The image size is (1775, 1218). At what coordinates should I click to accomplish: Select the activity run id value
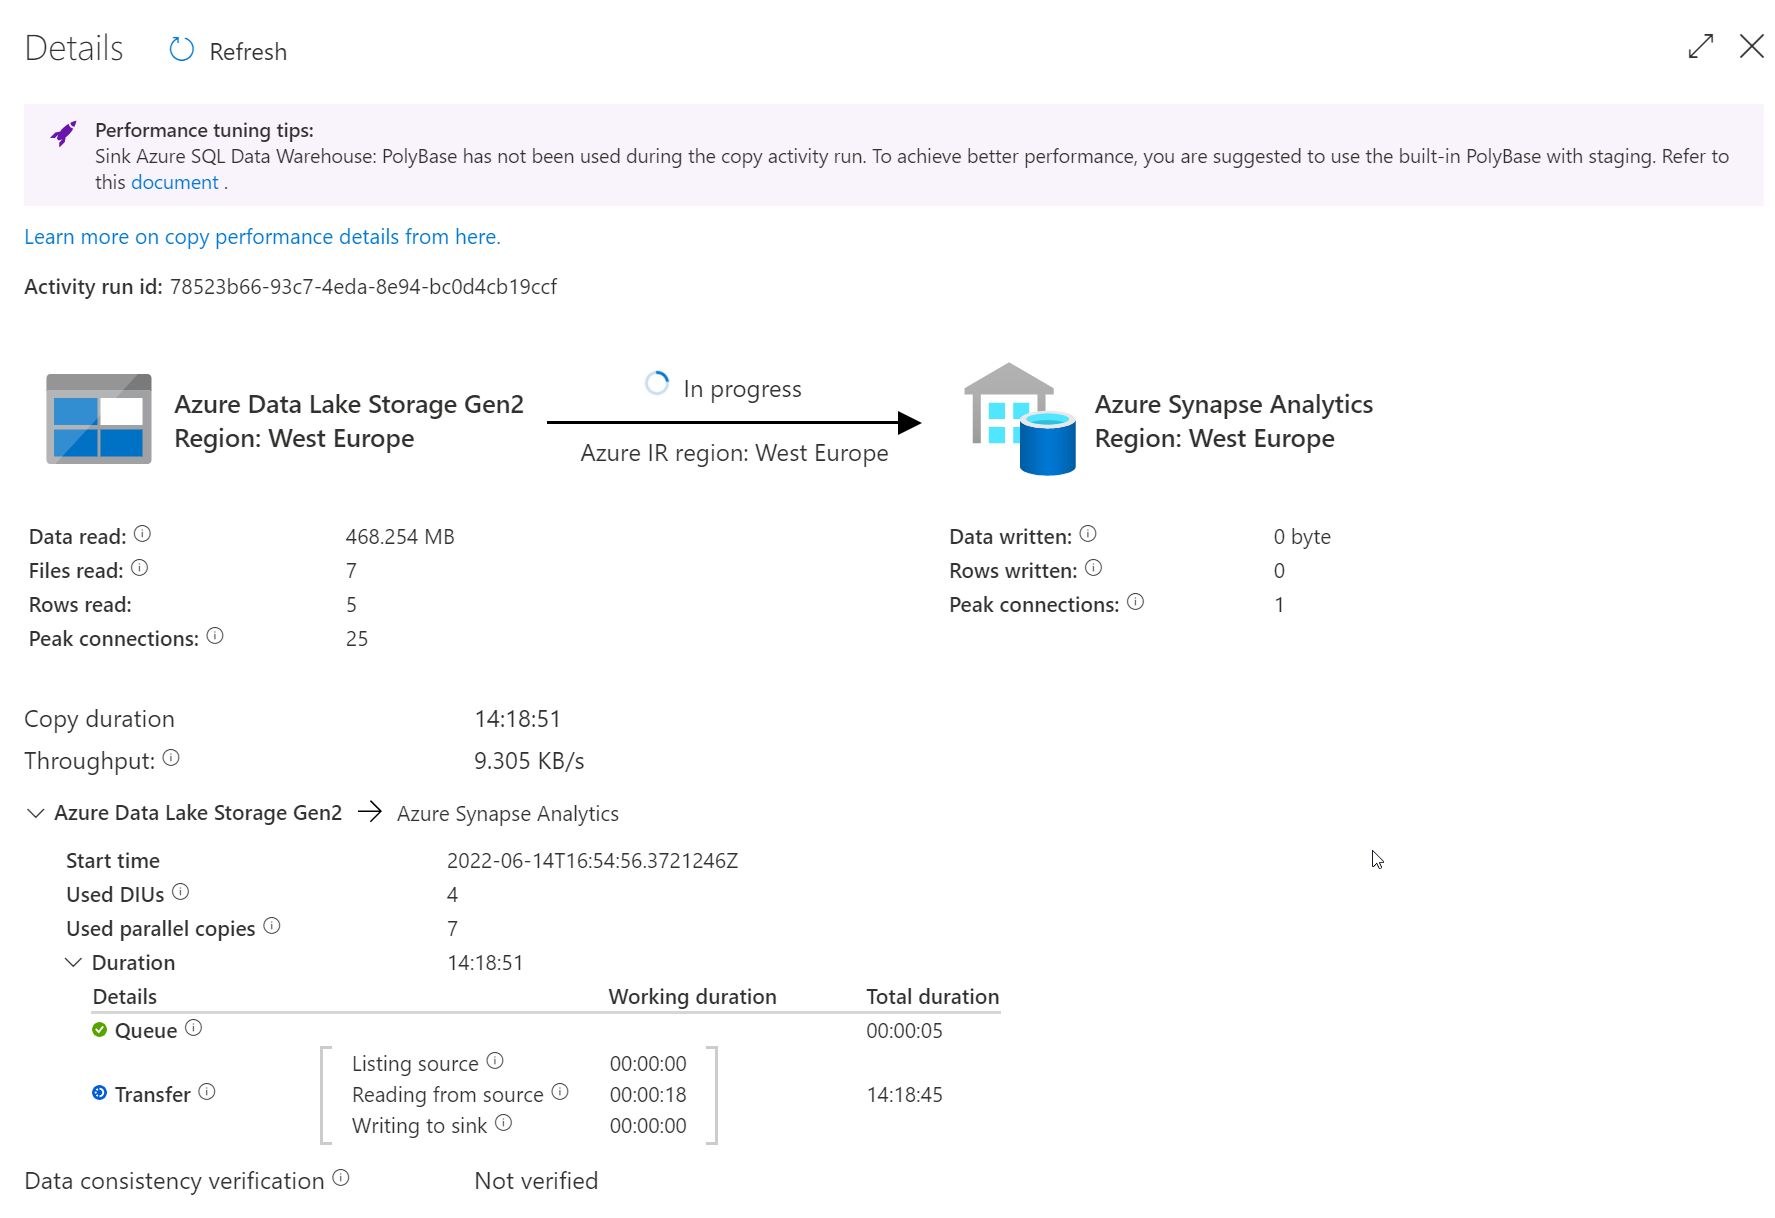coord(363,287)
